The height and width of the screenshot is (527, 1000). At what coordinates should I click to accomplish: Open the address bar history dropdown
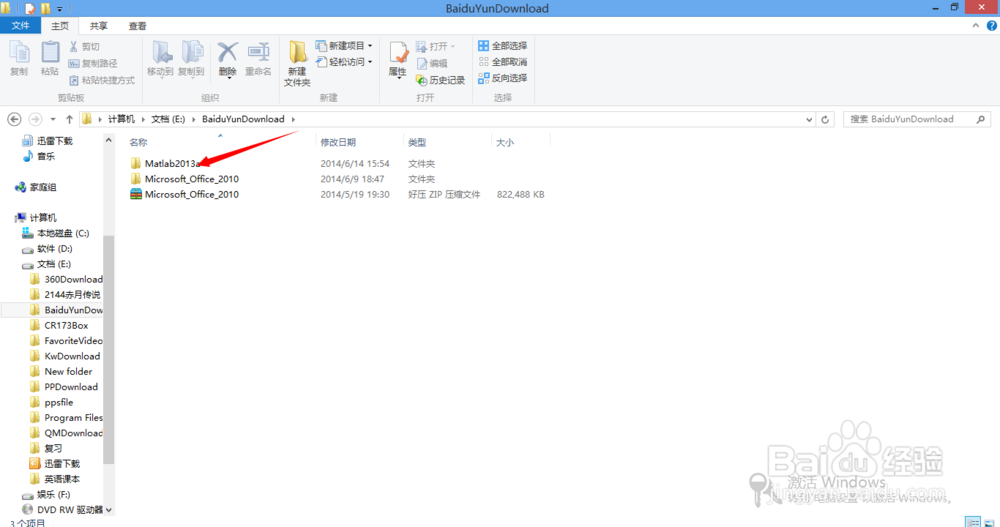click(809, 119)
